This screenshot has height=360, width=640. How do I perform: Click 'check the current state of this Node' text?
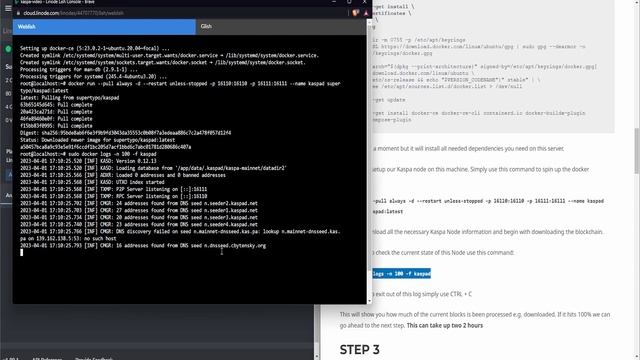pyautogui.click(x=444, y=252)
